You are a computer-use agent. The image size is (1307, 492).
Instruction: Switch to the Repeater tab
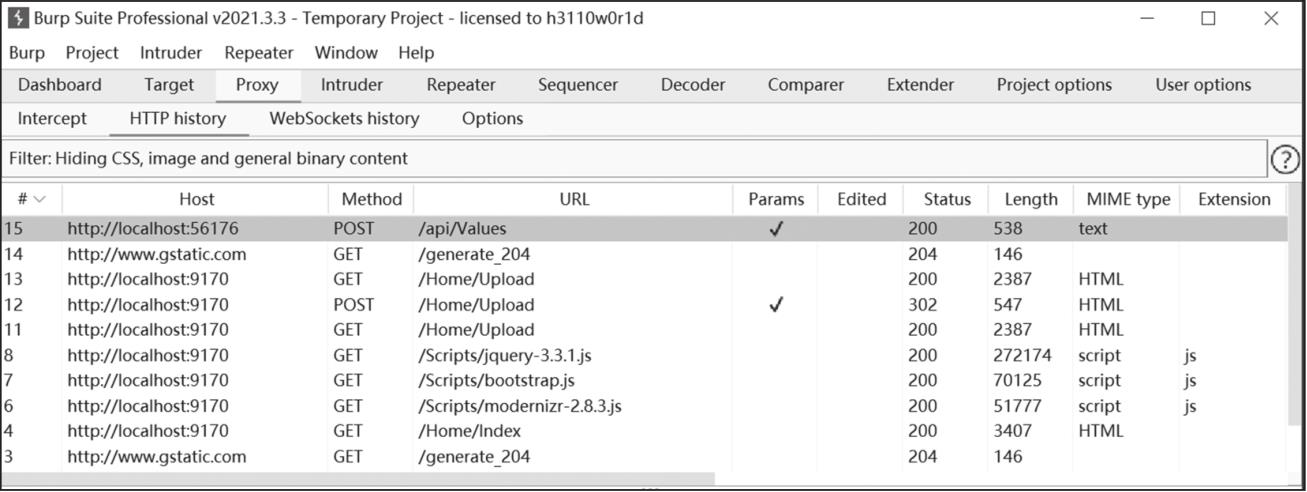click(x=461, y=85)
